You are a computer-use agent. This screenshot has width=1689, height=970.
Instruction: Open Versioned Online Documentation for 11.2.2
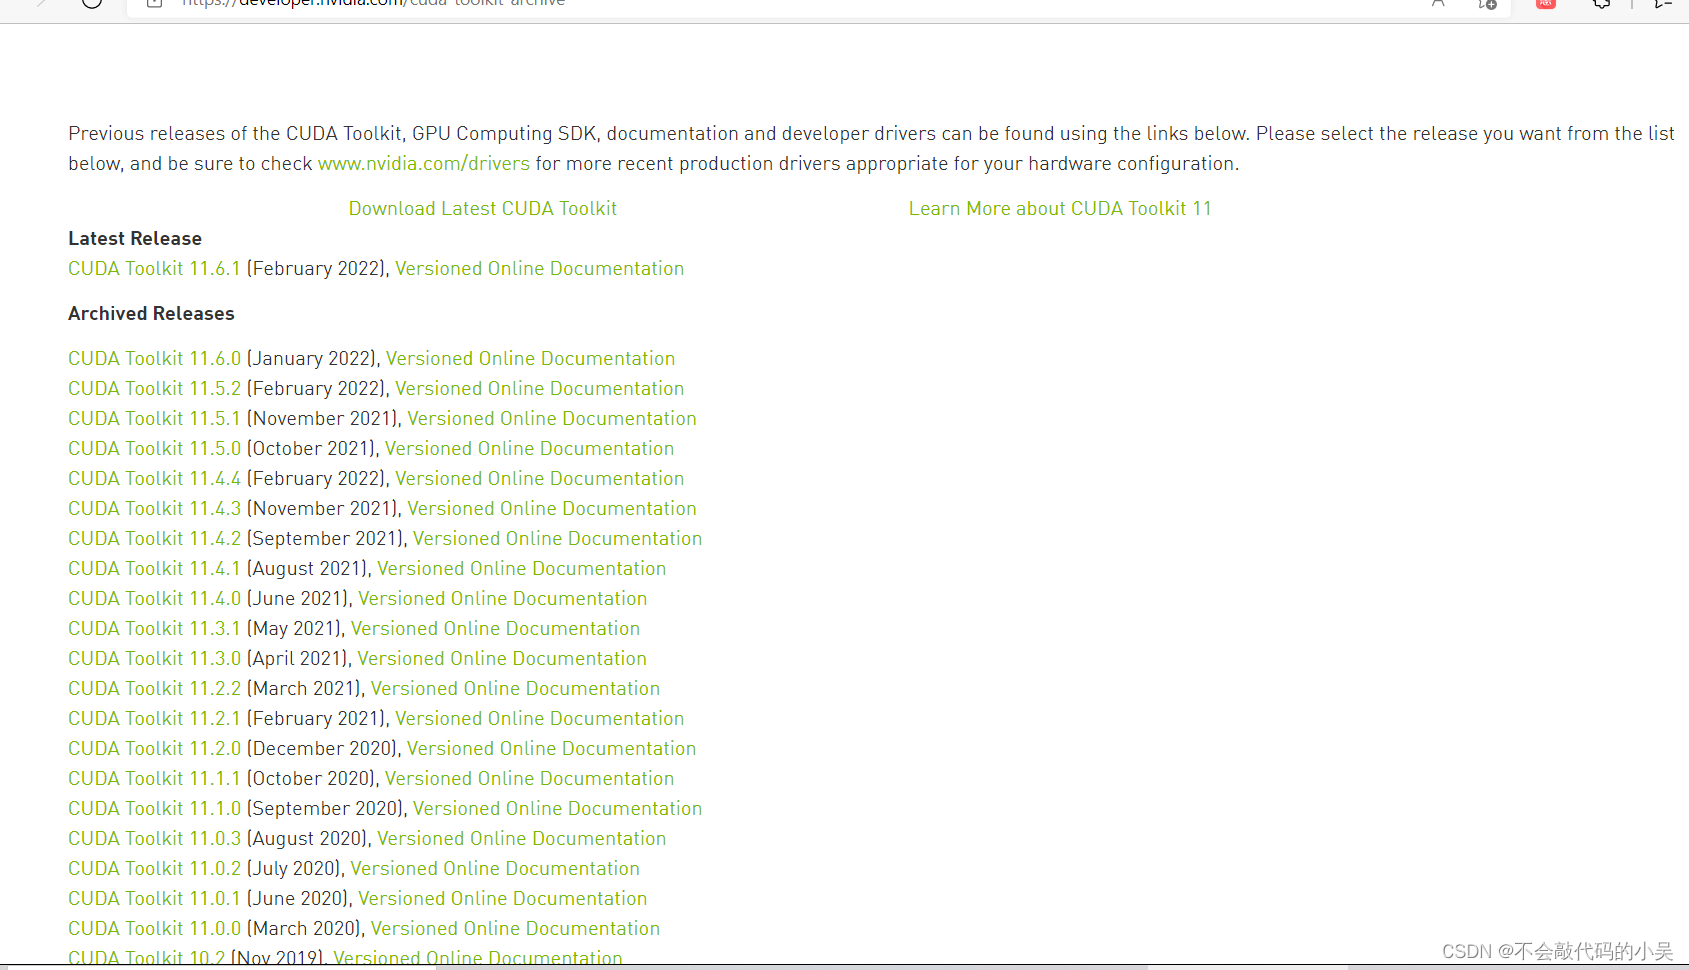point(516,689)
